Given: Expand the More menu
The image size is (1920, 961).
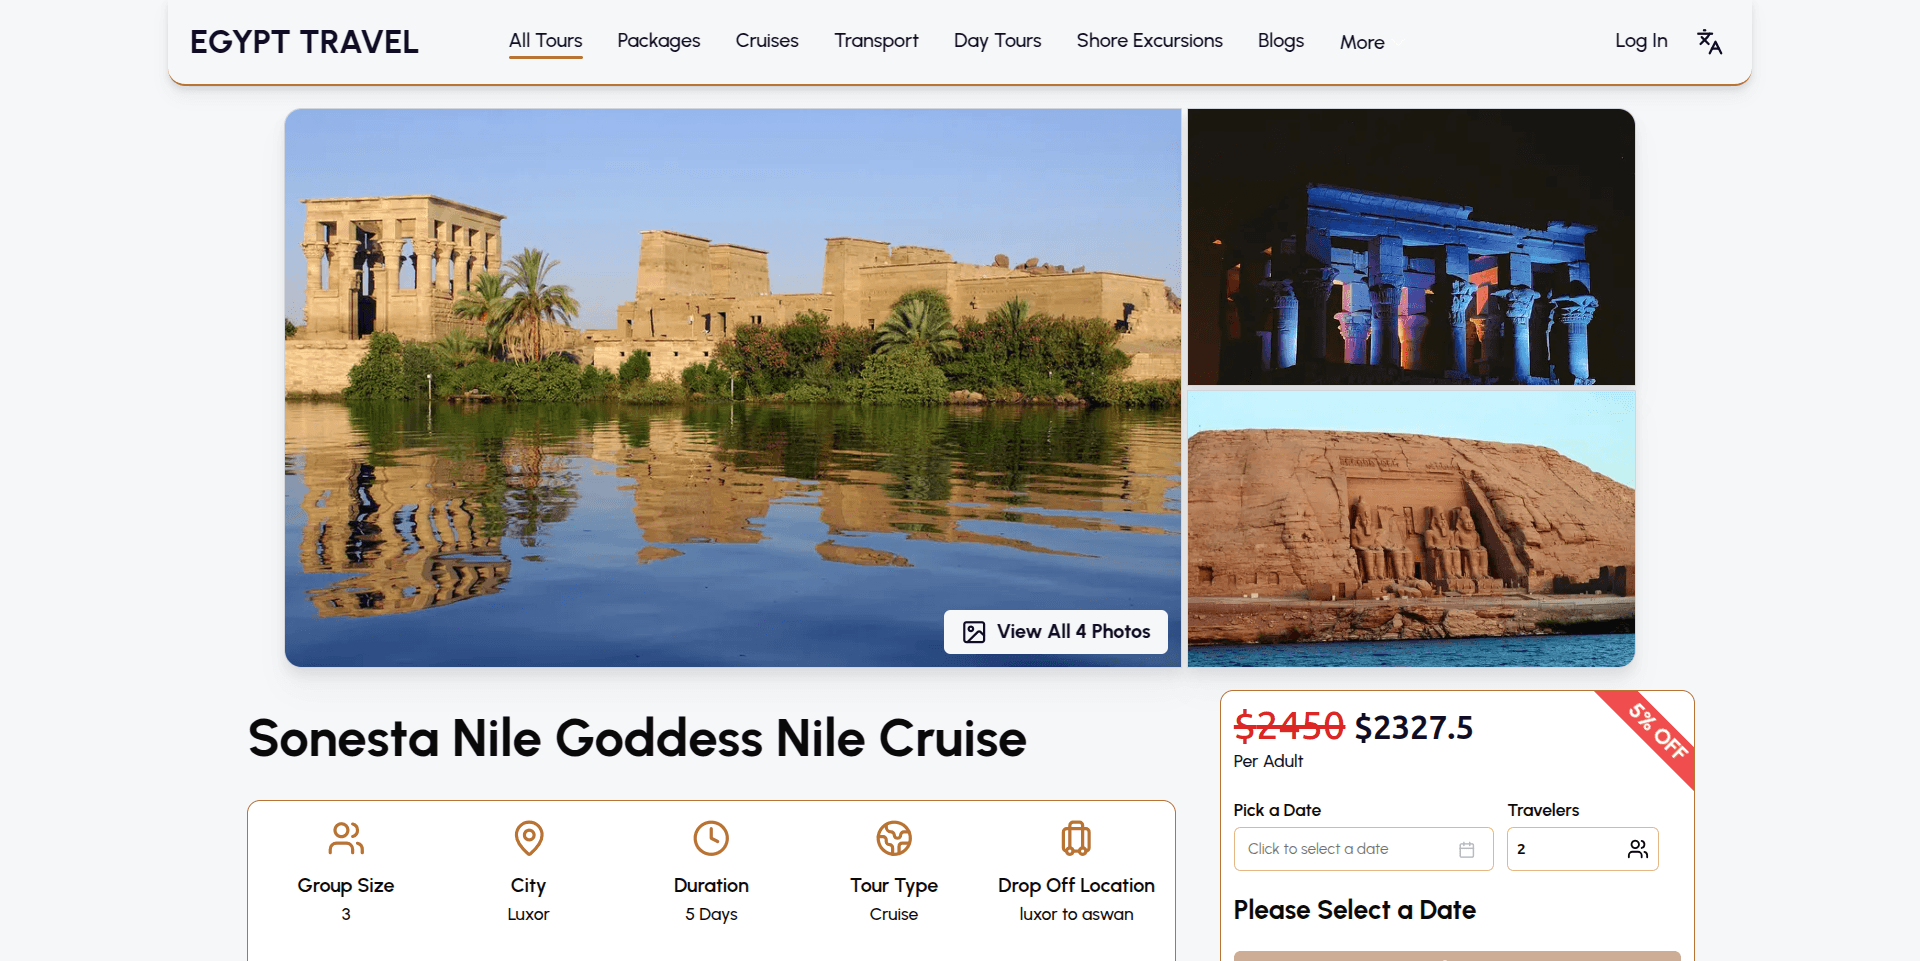Looking at the screenshot, I should tap(1361, 42).
